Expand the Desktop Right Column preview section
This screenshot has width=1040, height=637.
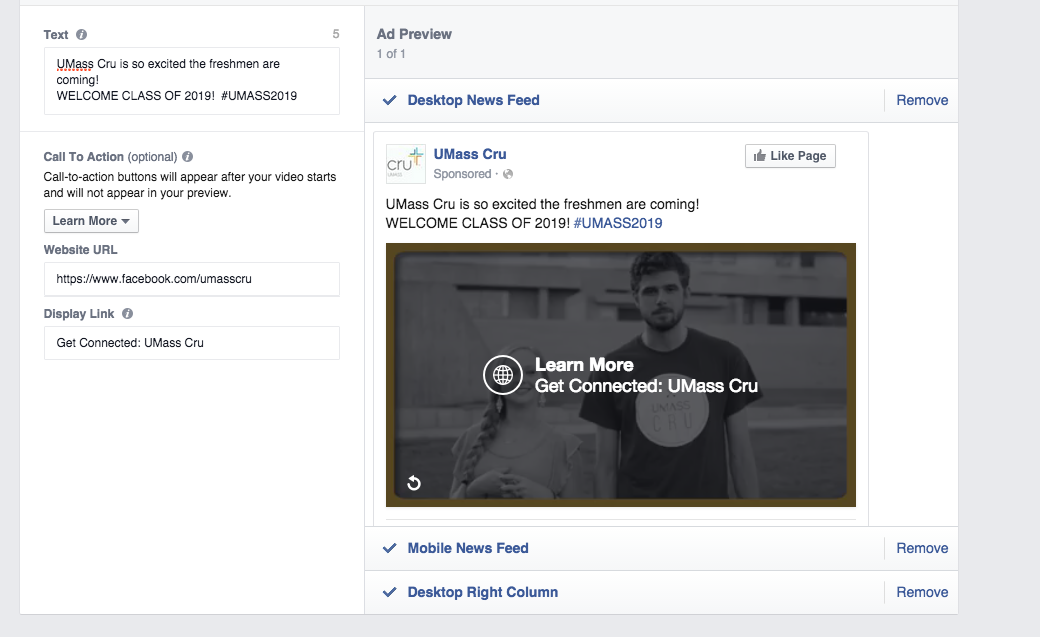tap(482, 592)
